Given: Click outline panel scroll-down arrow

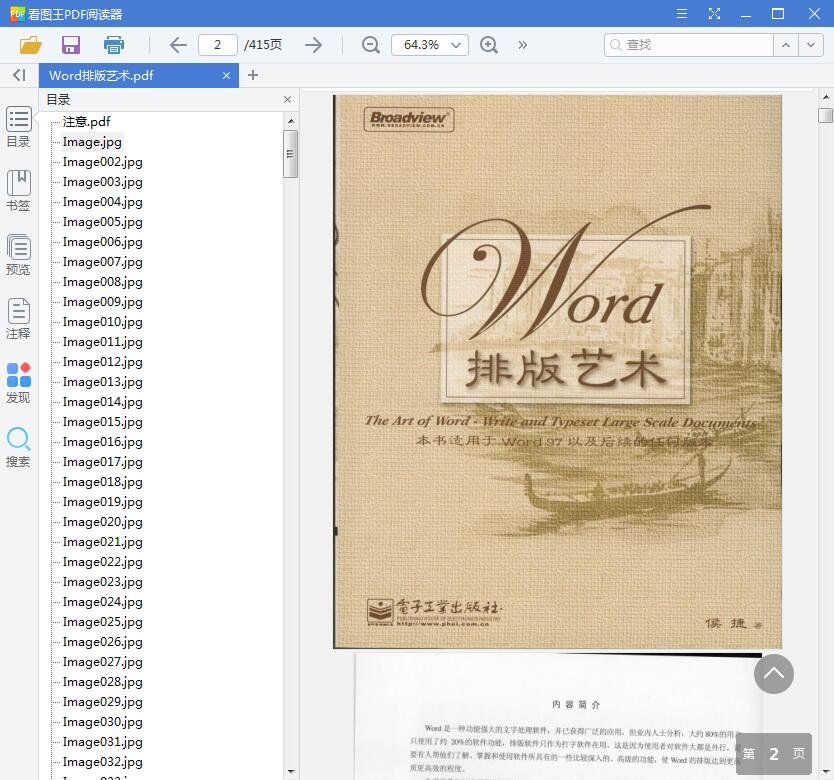Looking at the screenshot, I should coord(291,771).
